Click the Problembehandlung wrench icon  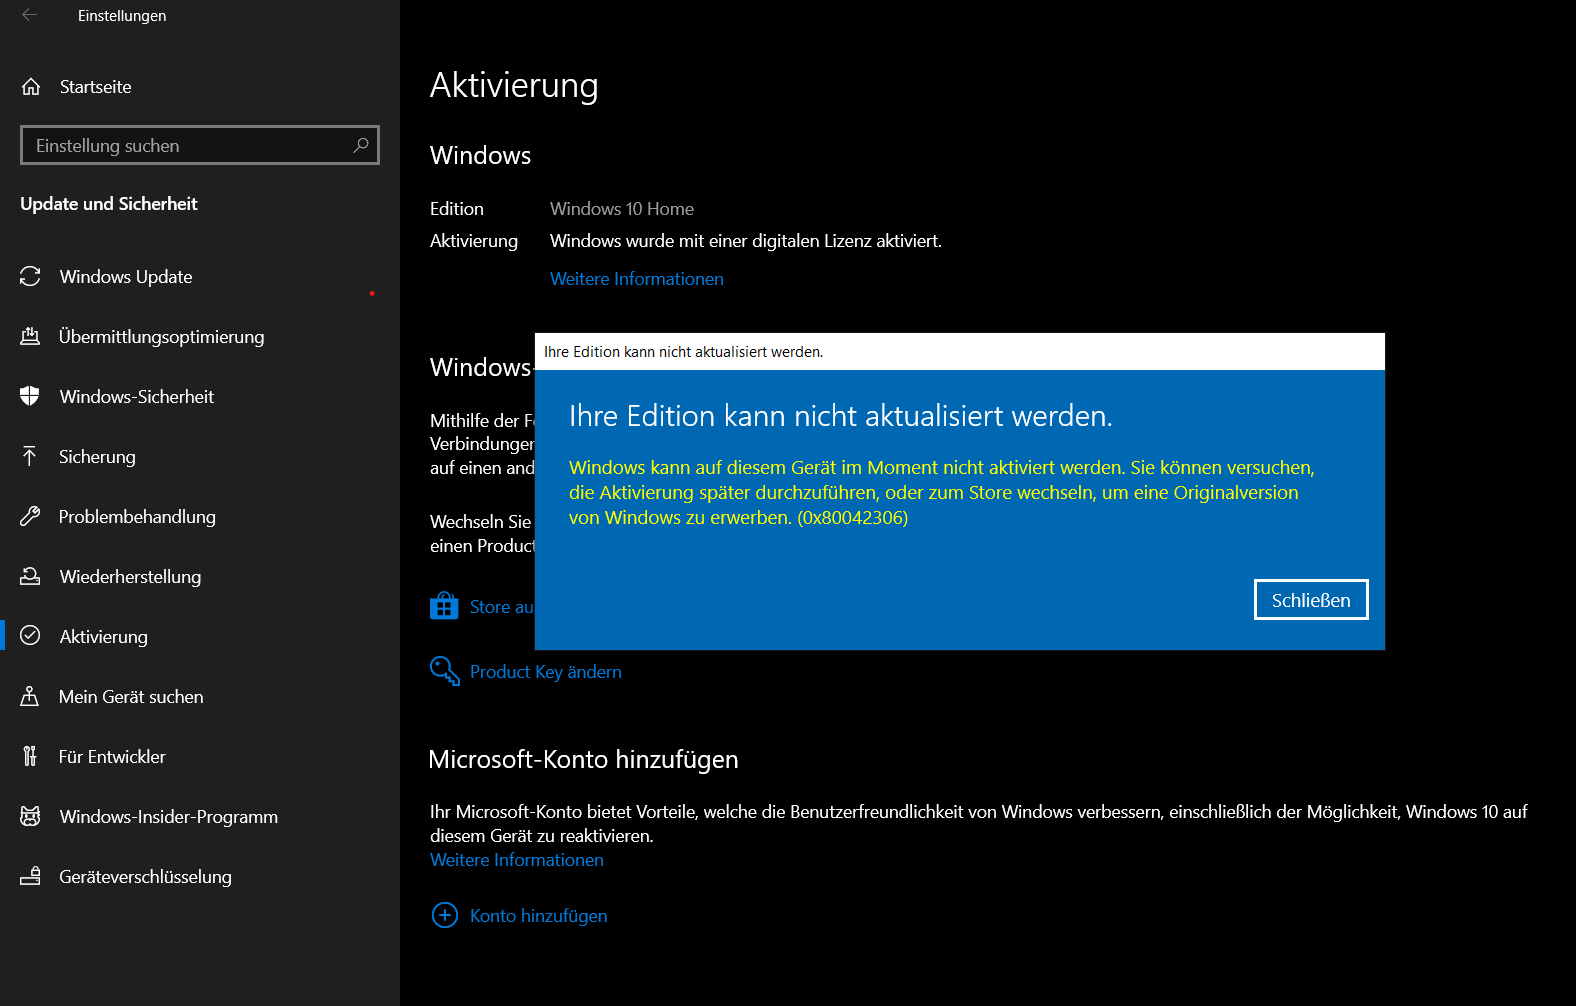[x=30, y=516]
